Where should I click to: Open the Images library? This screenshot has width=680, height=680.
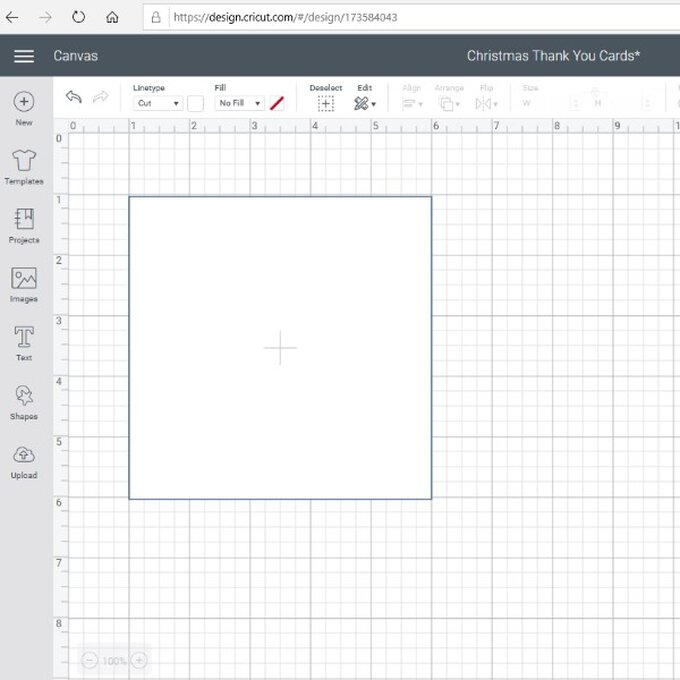coord(24,279)
